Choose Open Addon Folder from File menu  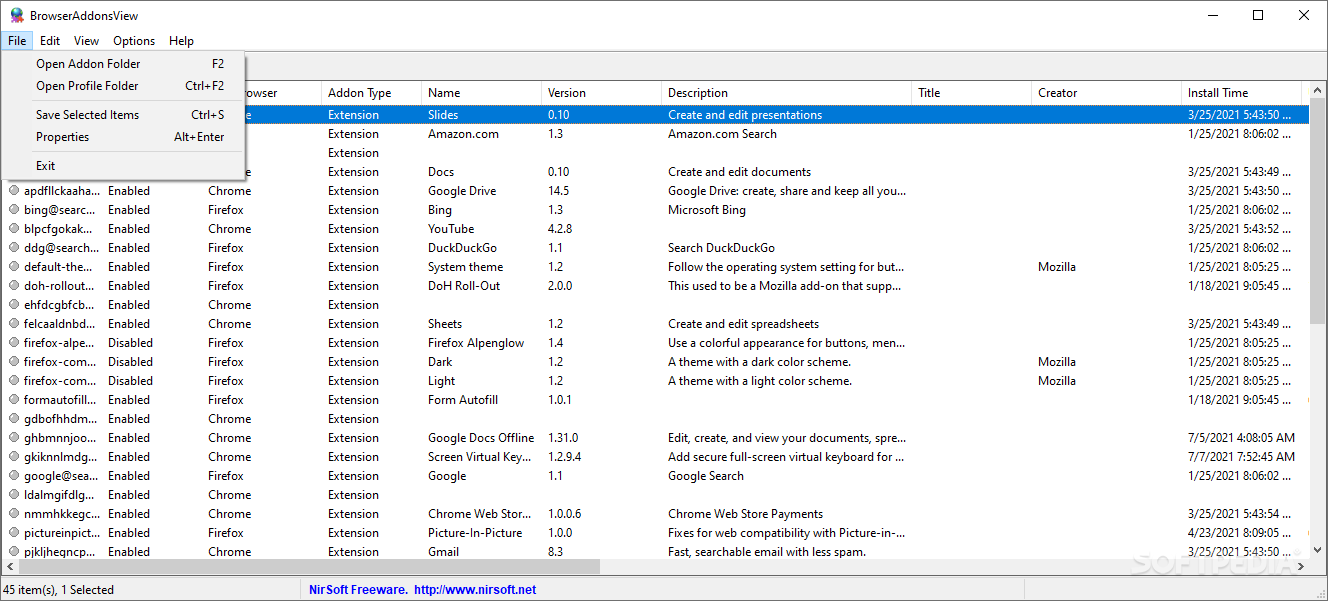pyautogui.click(x=124, y=64)
